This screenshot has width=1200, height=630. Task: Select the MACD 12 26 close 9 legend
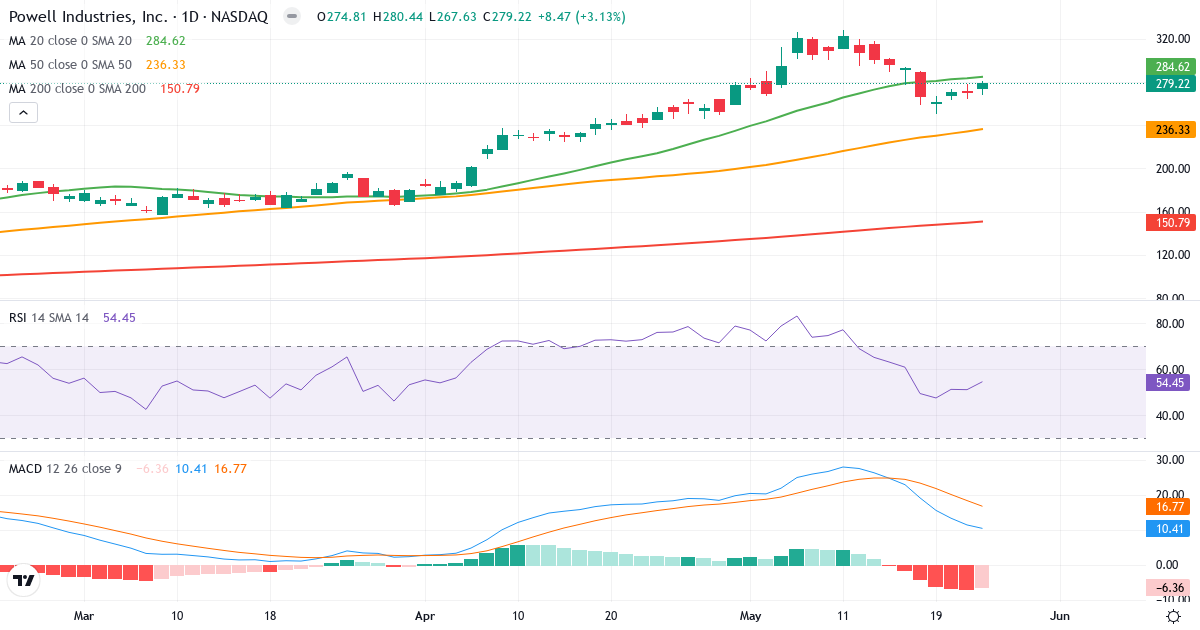(x=65, y=468)
